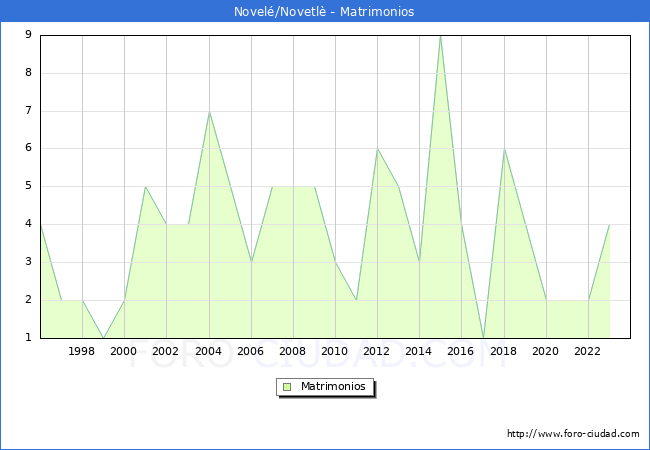650x450 pixels.
Task: Click the y-axis label 1
Action: click(x=28, y=337)
